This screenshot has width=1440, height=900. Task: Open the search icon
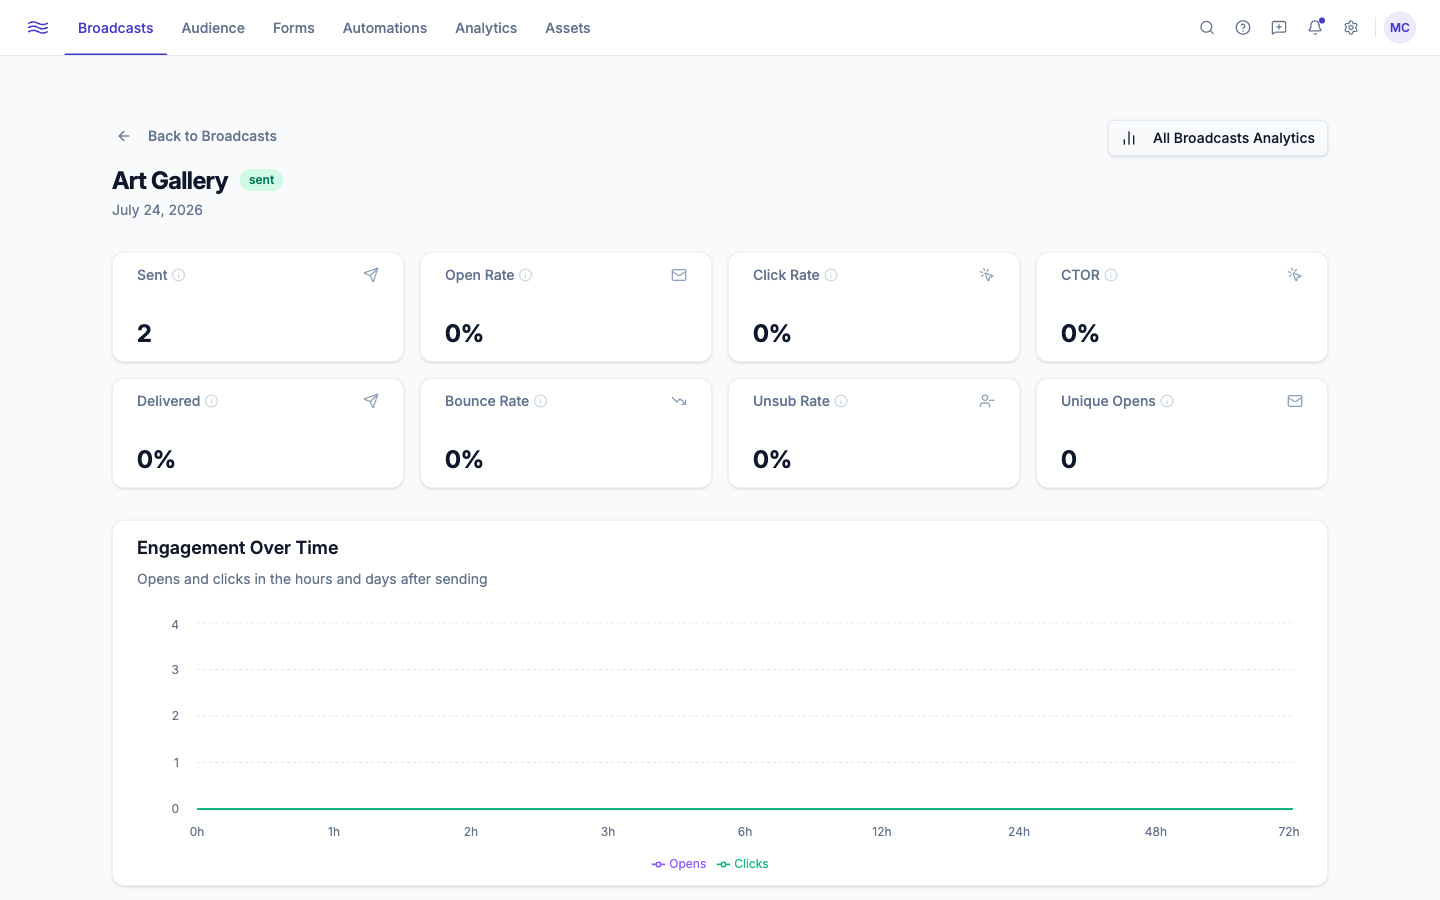point(1207,28)
